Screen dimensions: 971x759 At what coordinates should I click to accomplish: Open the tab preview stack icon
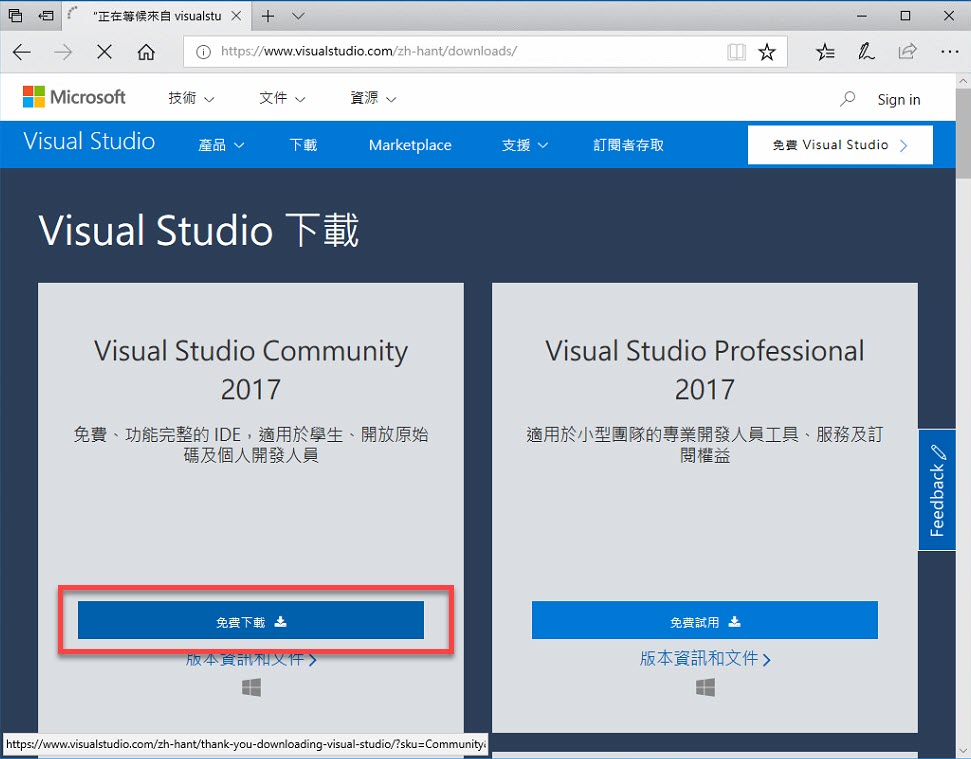point(15,15)
